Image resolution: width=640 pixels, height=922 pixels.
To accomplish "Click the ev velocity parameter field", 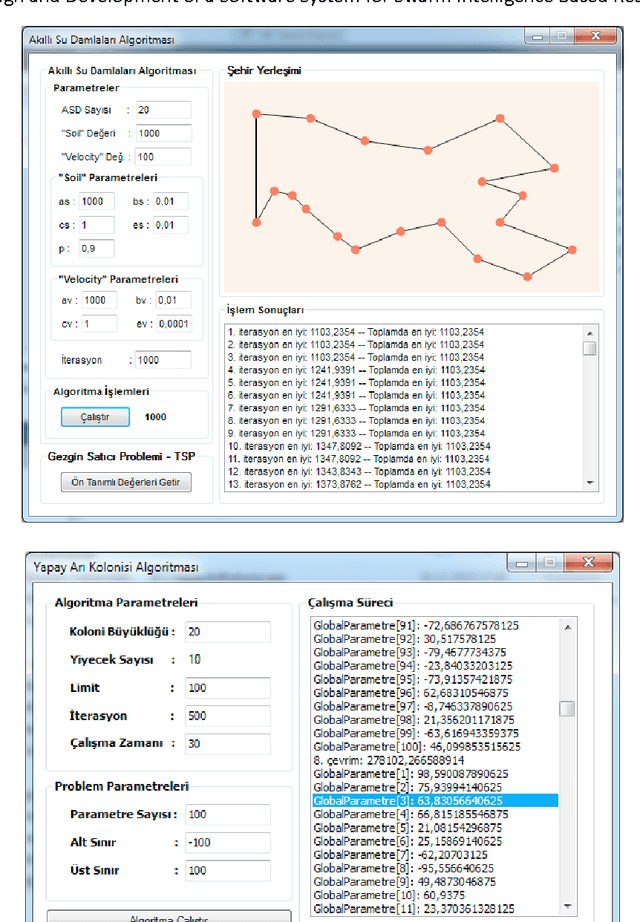I will [174, 323].
